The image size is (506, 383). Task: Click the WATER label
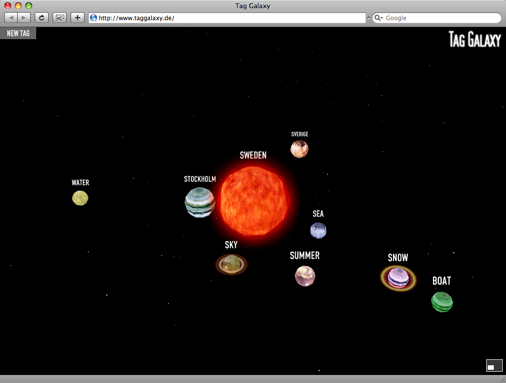(80, 182)
